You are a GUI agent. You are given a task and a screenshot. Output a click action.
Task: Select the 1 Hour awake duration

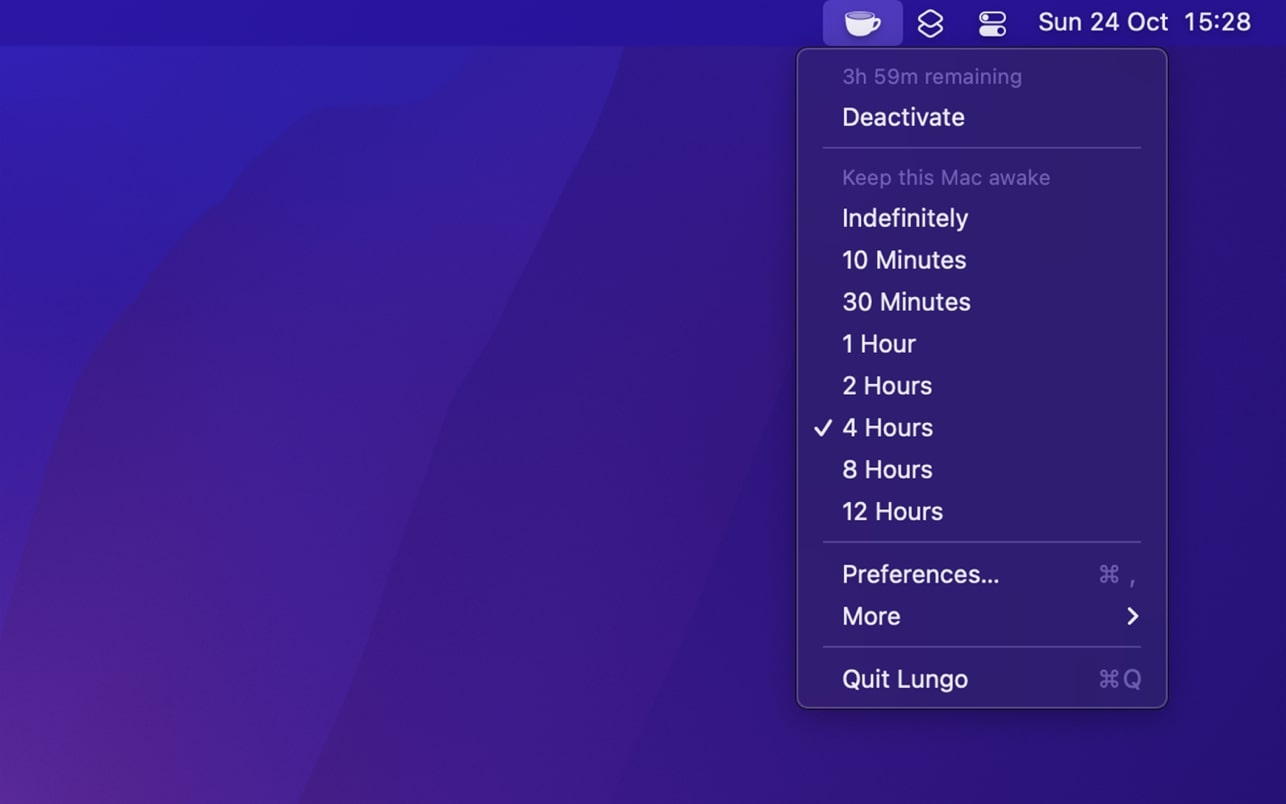878,343
